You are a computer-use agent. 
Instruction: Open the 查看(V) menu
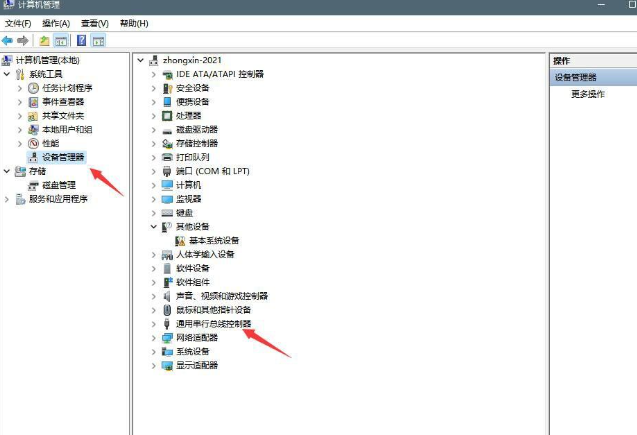95,24
